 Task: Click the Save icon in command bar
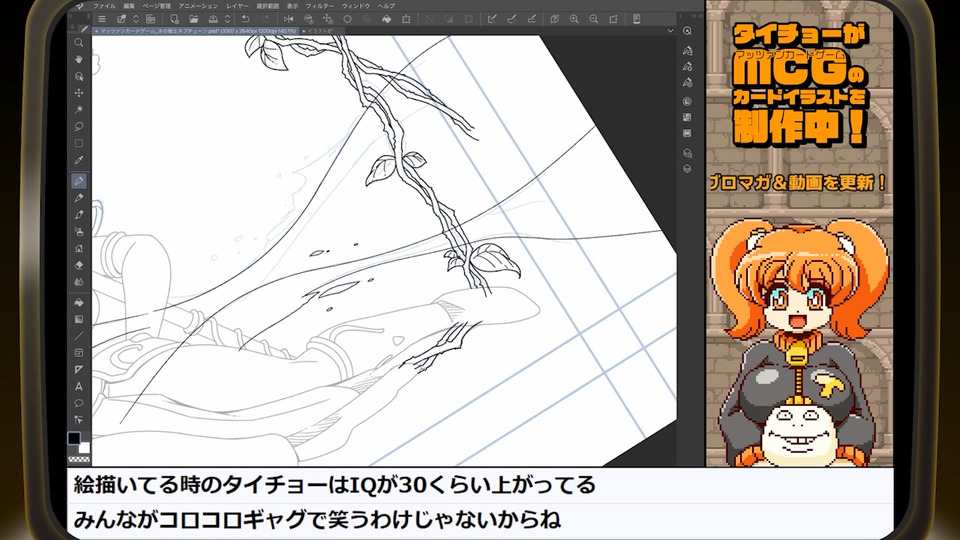coord(213,19)
